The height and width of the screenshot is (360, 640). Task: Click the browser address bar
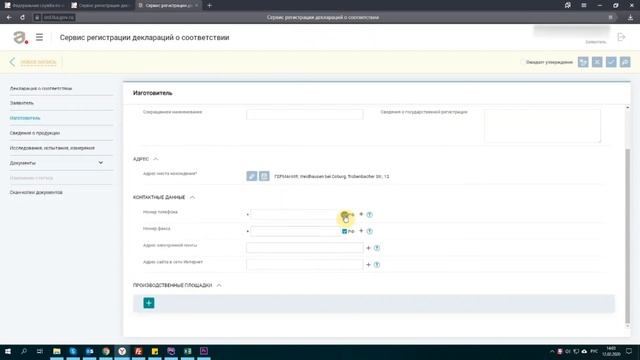322,18
